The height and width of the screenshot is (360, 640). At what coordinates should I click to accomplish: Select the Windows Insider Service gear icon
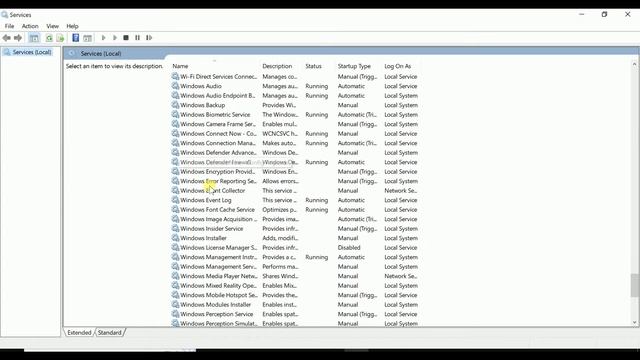[x=176, y=229]
